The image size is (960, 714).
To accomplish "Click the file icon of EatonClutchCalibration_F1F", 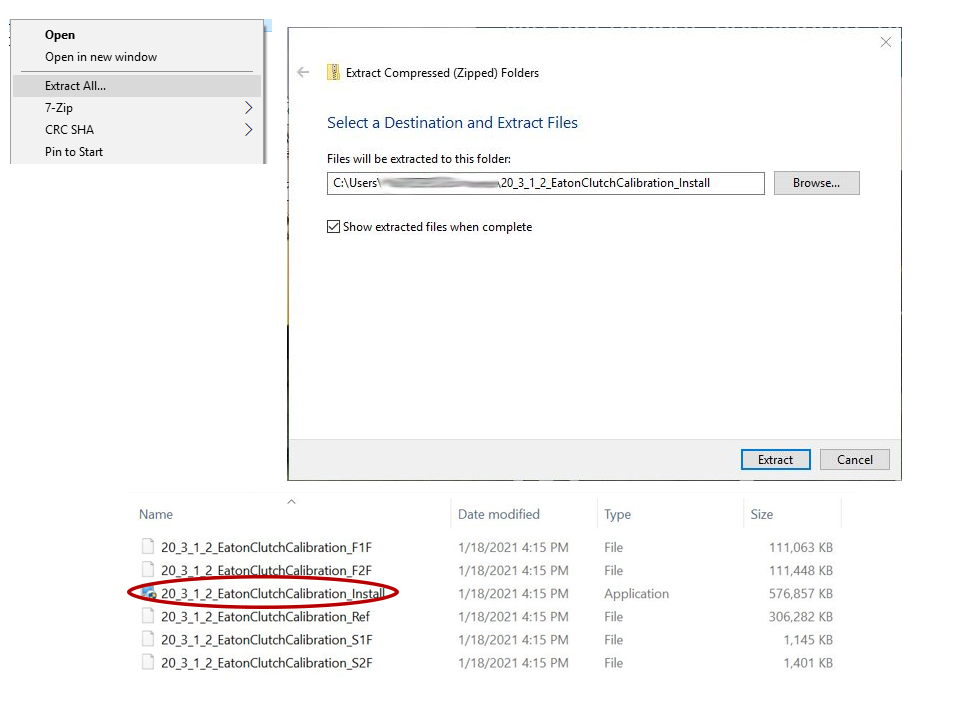I will (x=148, y=546).
